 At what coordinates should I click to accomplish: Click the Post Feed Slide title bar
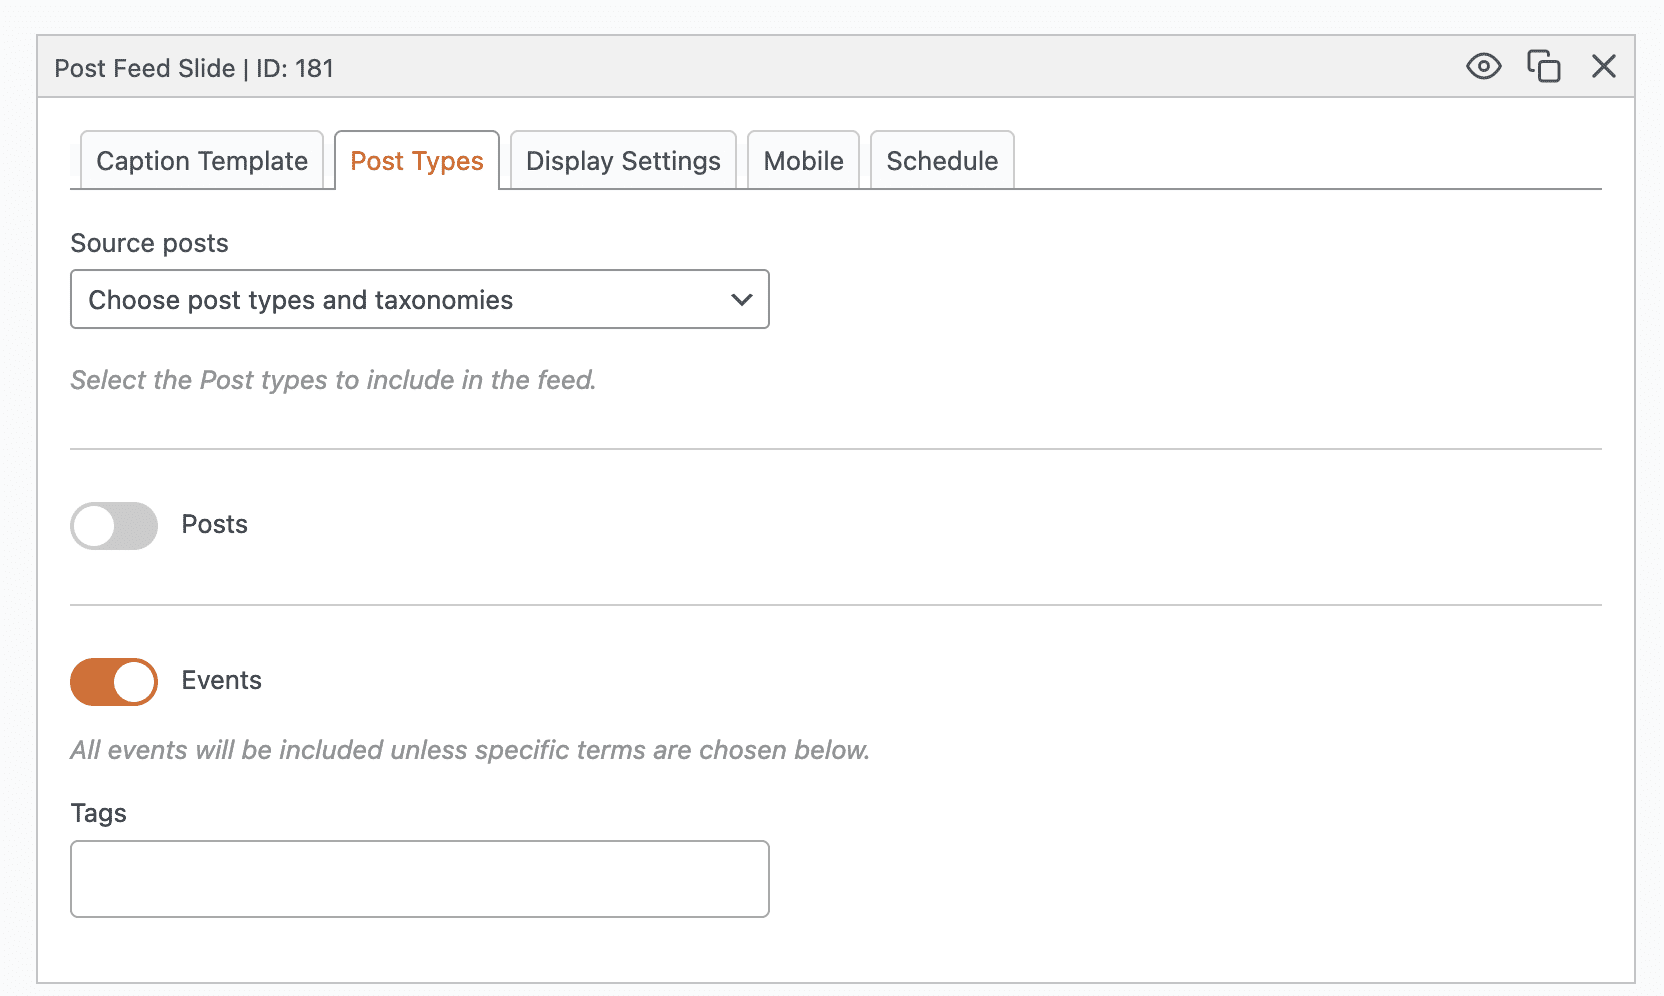click(700, 68)
